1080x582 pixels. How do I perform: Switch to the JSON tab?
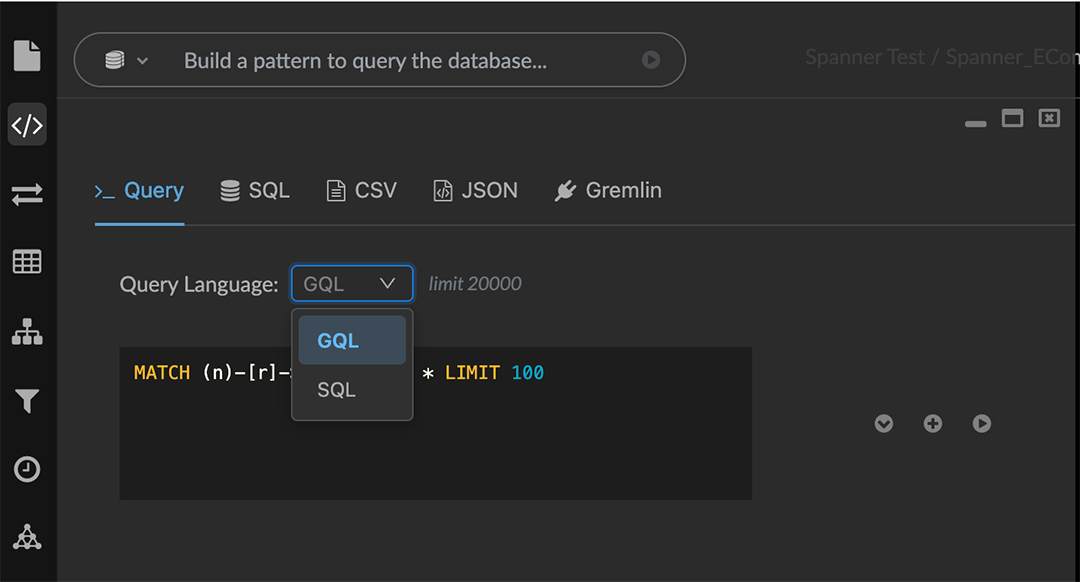[x=475, y=189]
